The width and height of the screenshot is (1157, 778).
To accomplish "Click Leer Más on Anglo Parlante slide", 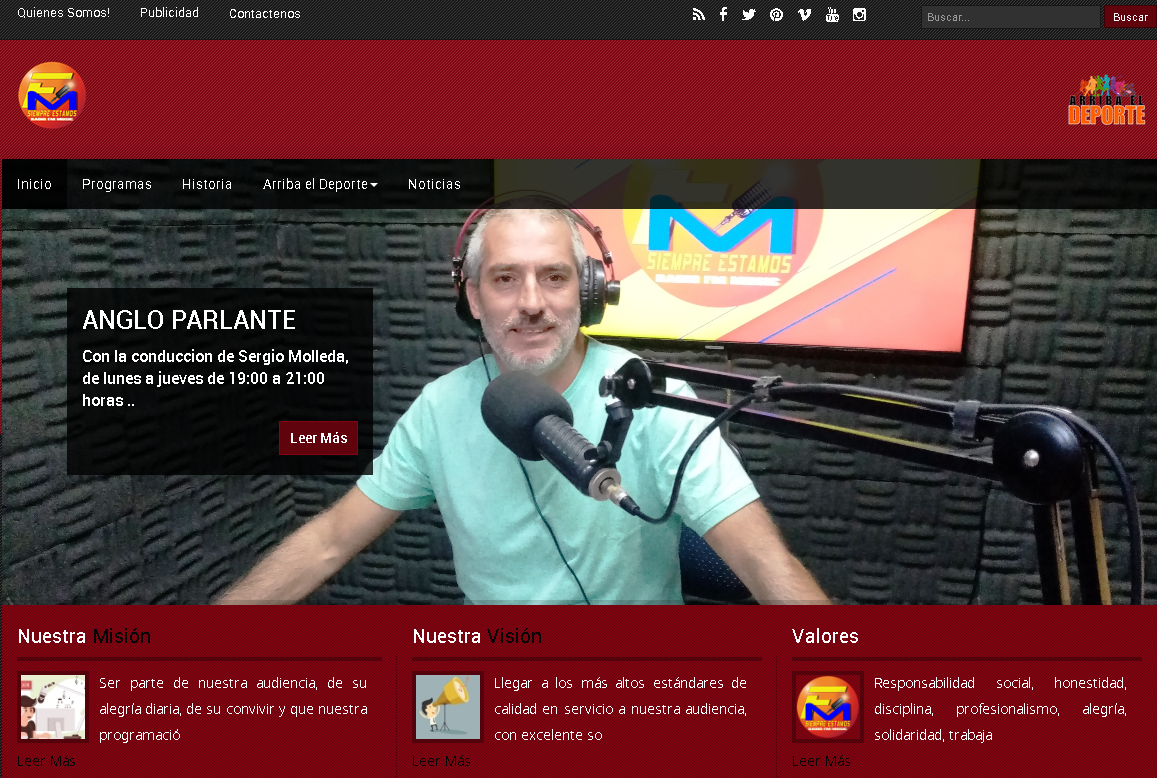I will tap(318, 439).
